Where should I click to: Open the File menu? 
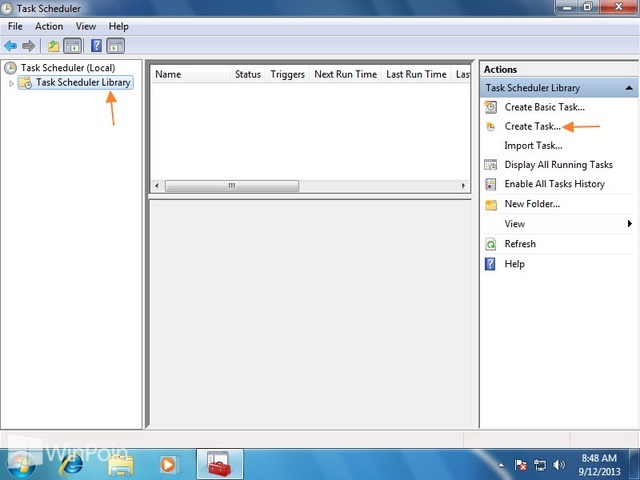coord(15,27)
